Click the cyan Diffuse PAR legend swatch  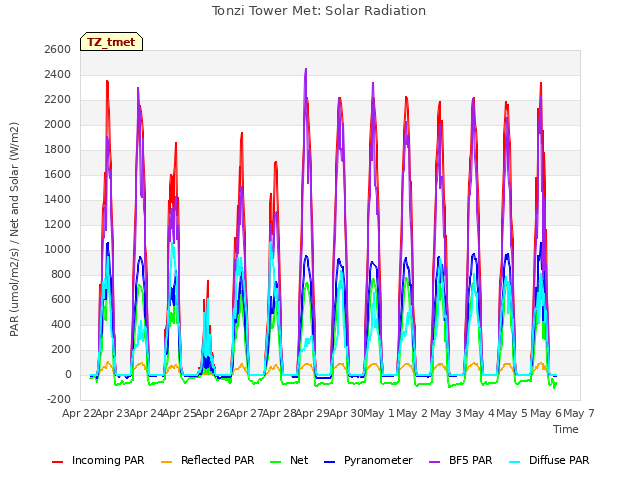pyautogui.click(x=515, y=462)
